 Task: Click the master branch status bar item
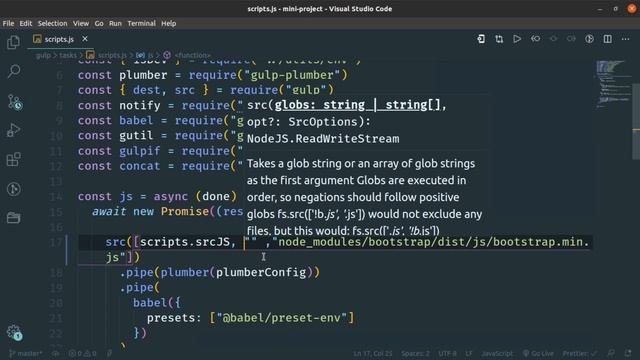[26, 353]
